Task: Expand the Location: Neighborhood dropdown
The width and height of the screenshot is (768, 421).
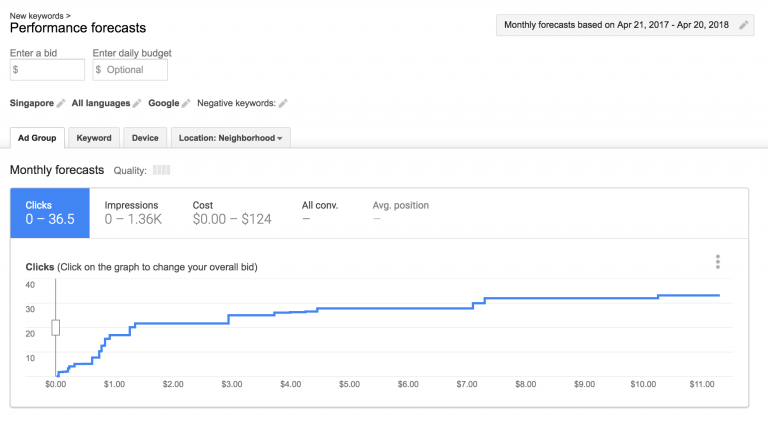Action: tap(231, 138)
